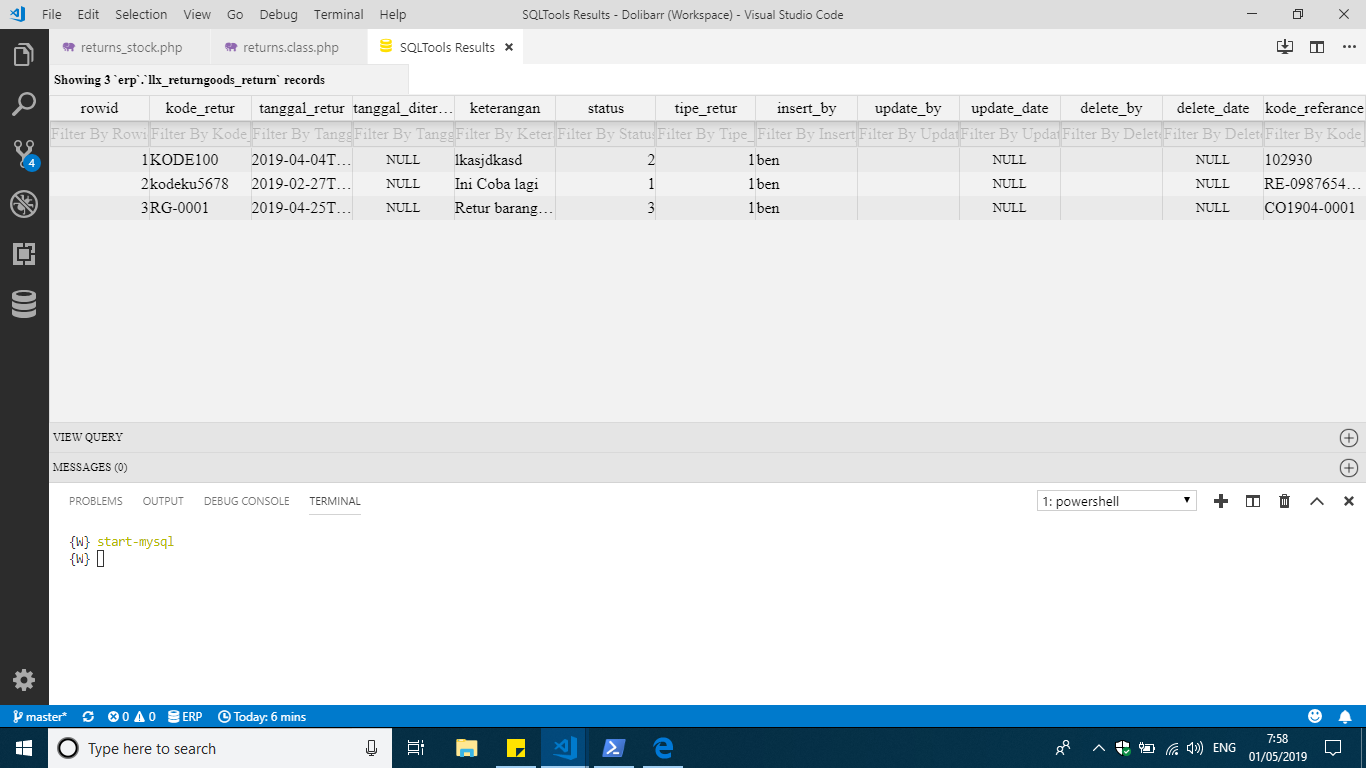This screenshot has height=768, width=1366.
Task: Open the Debug menu
Action: point(278,14)
